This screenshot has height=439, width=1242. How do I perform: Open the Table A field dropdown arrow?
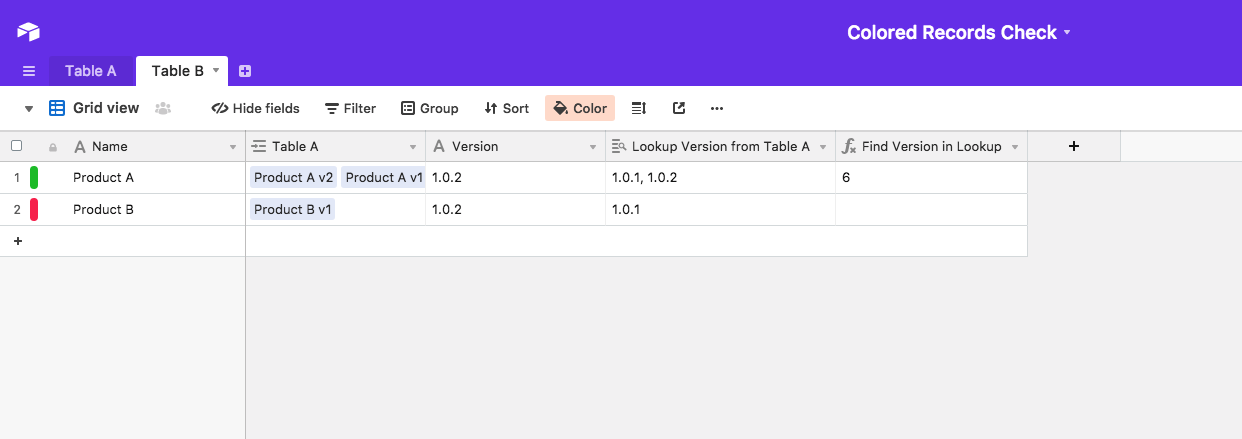click(413, 147)
